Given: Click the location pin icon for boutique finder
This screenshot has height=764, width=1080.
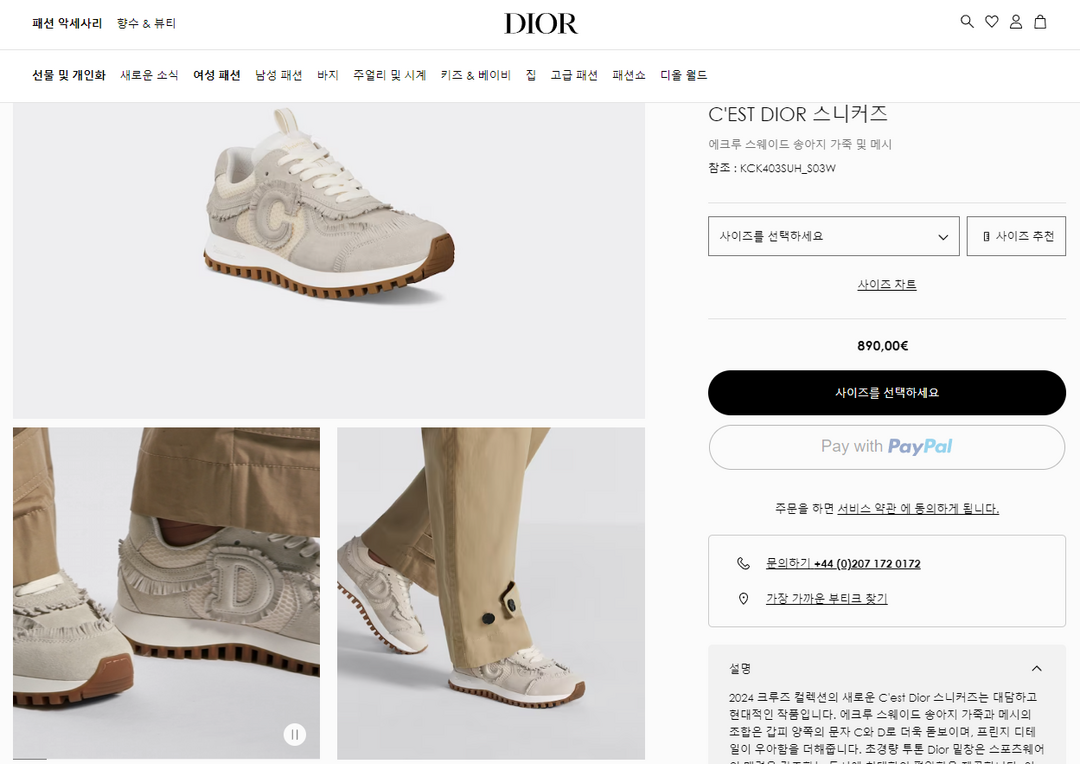Looking at the screenshot, I should click(x=743, y=599).
